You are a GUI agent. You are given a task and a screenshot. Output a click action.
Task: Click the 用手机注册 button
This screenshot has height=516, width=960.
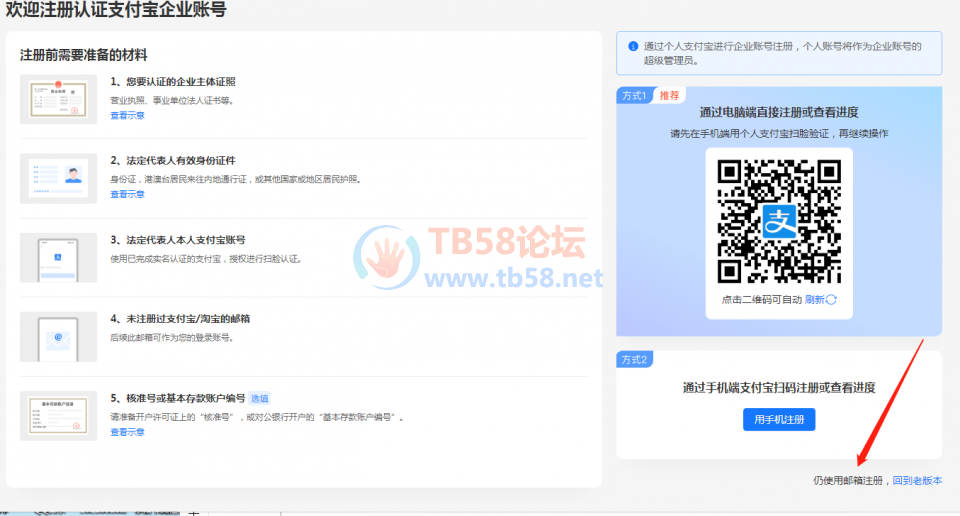[779, 419]
